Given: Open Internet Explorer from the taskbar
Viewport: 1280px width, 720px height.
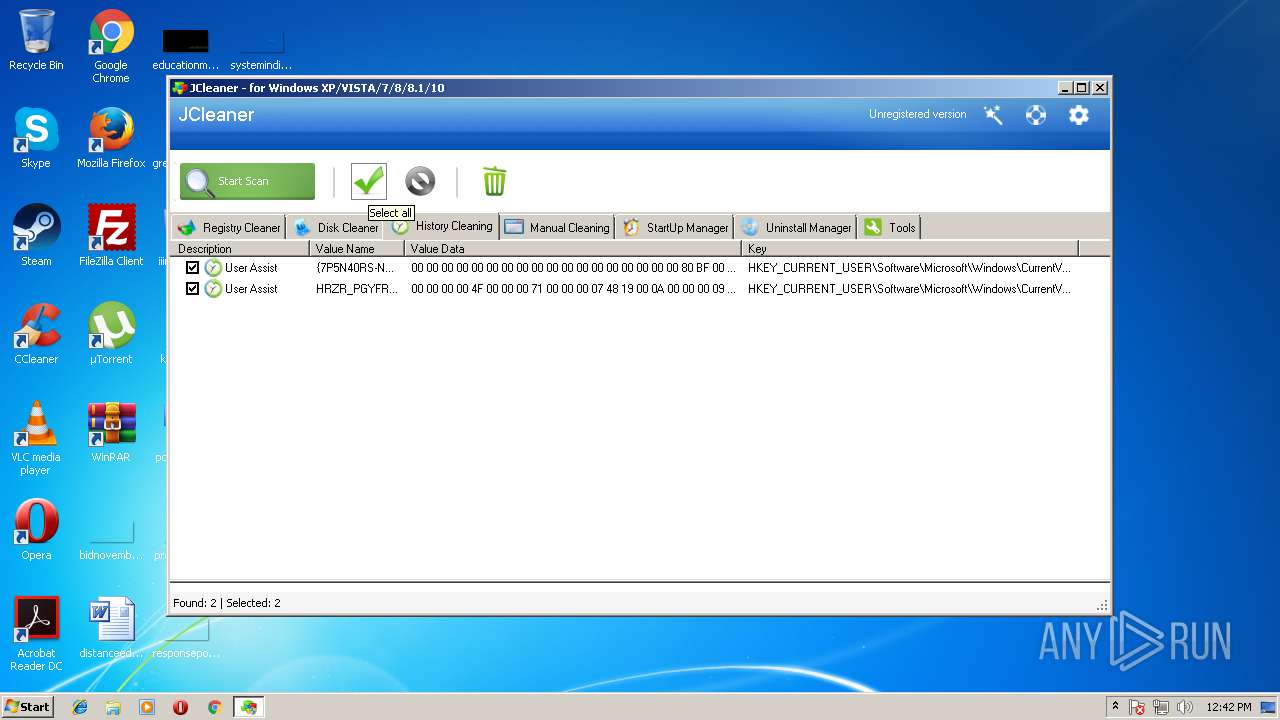Looking at the screenshot, I should 80,707.
